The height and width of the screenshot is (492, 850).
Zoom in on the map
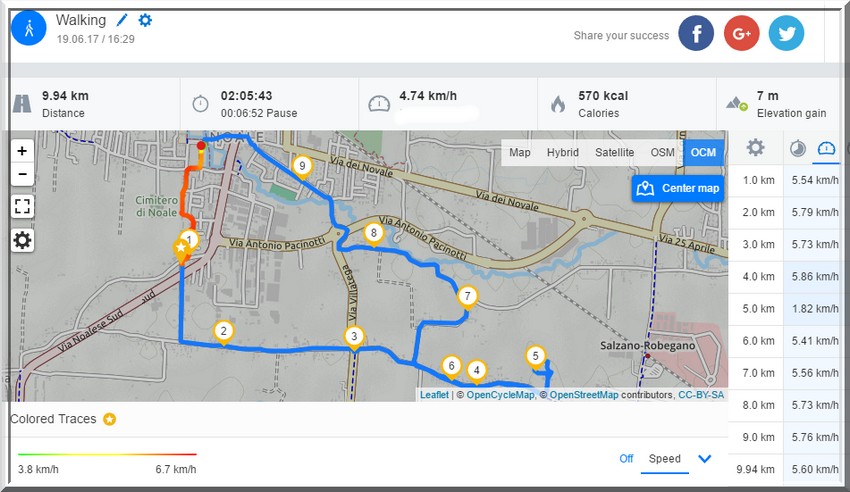22,150
